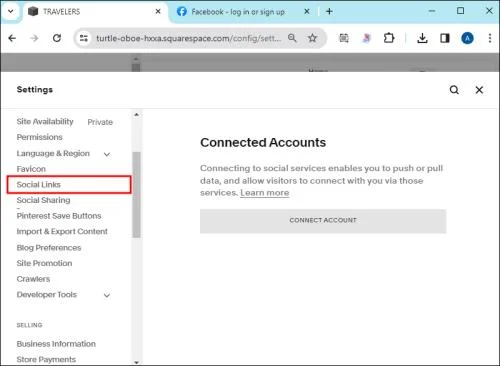Click the settings list scroll-up arrow
This screenshot has height=366, width=500.
point(136,115)
